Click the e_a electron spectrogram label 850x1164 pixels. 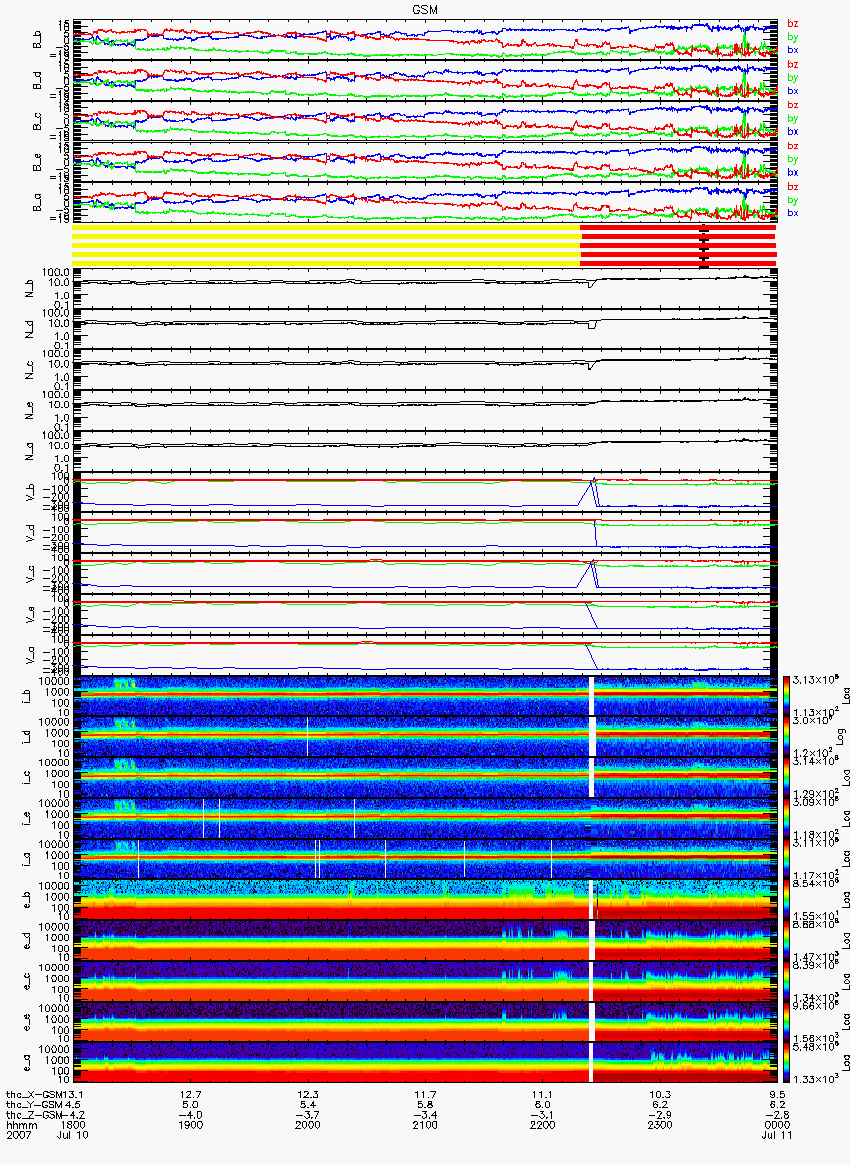pos(25,1065)
